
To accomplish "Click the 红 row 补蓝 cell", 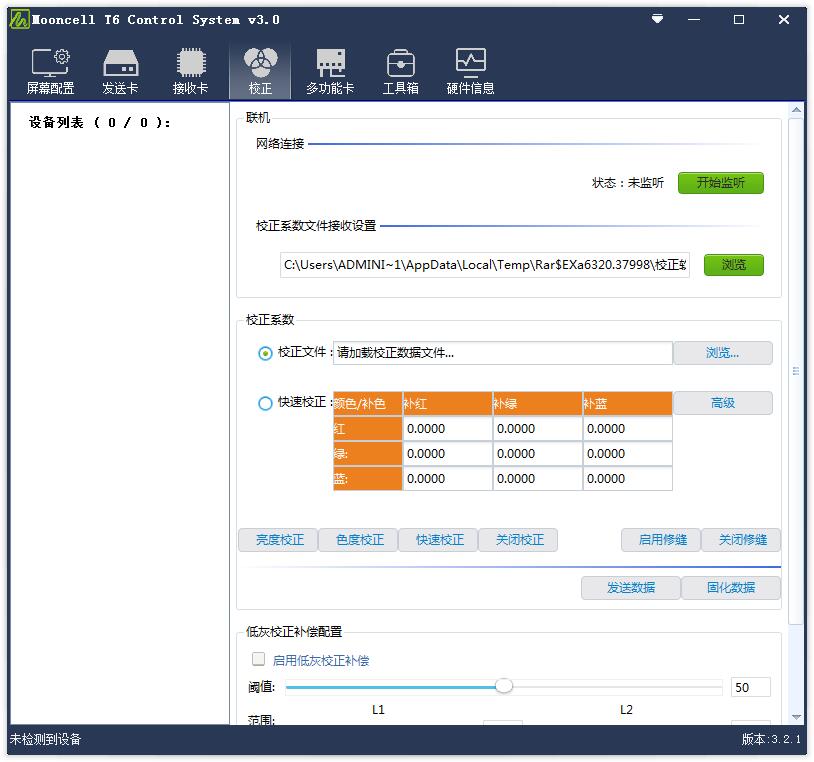I will coord(628,429).
